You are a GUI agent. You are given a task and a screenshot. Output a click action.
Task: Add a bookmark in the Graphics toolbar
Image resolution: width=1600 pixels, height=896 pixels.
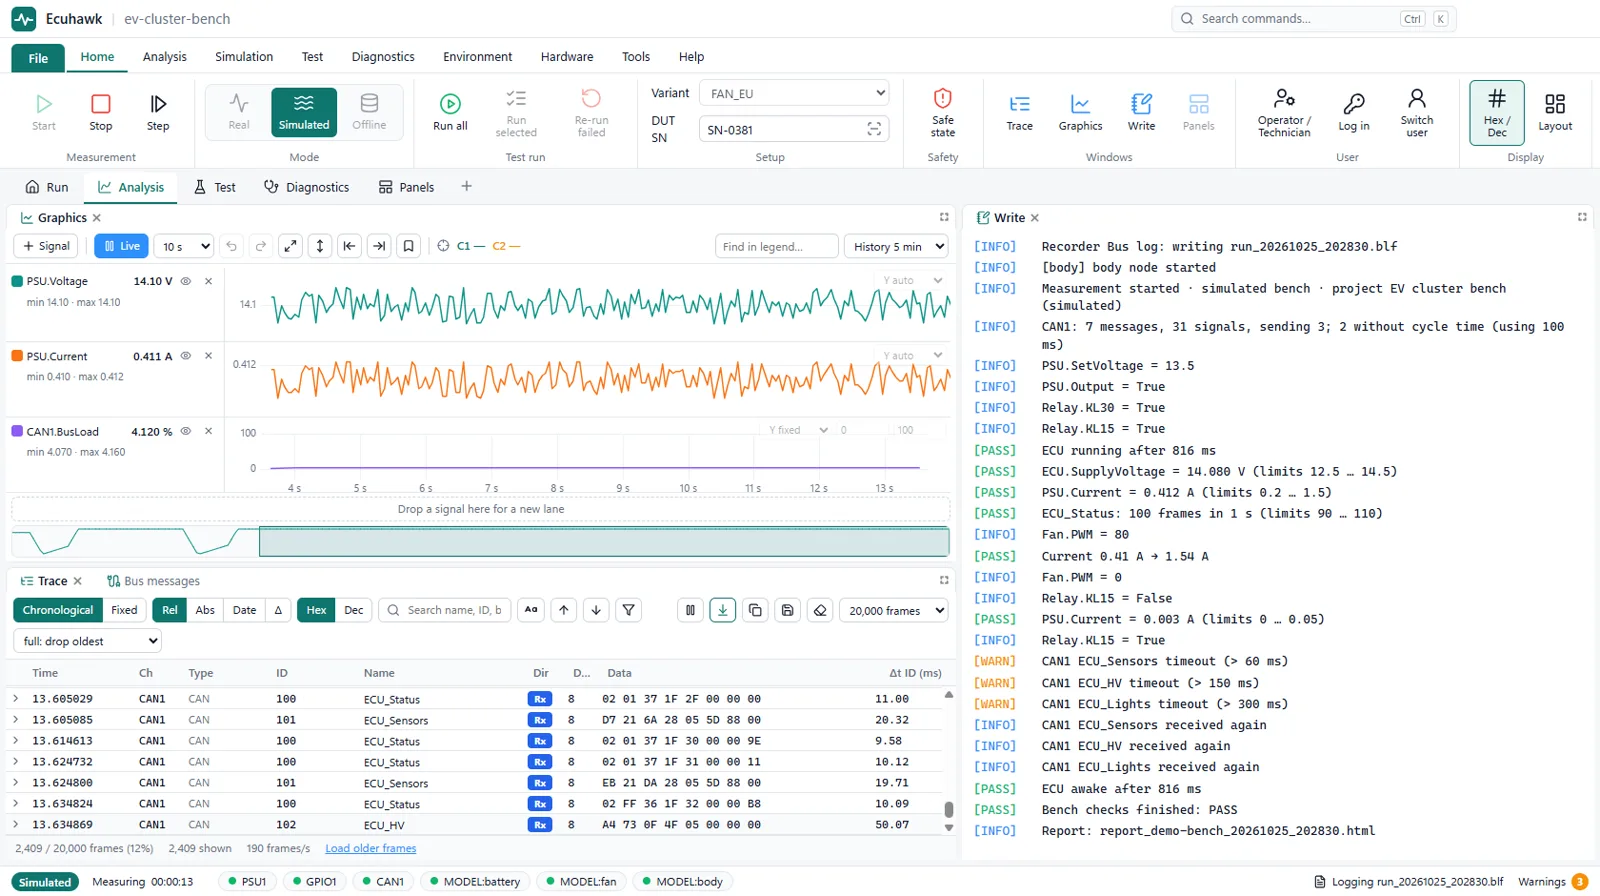408,246
